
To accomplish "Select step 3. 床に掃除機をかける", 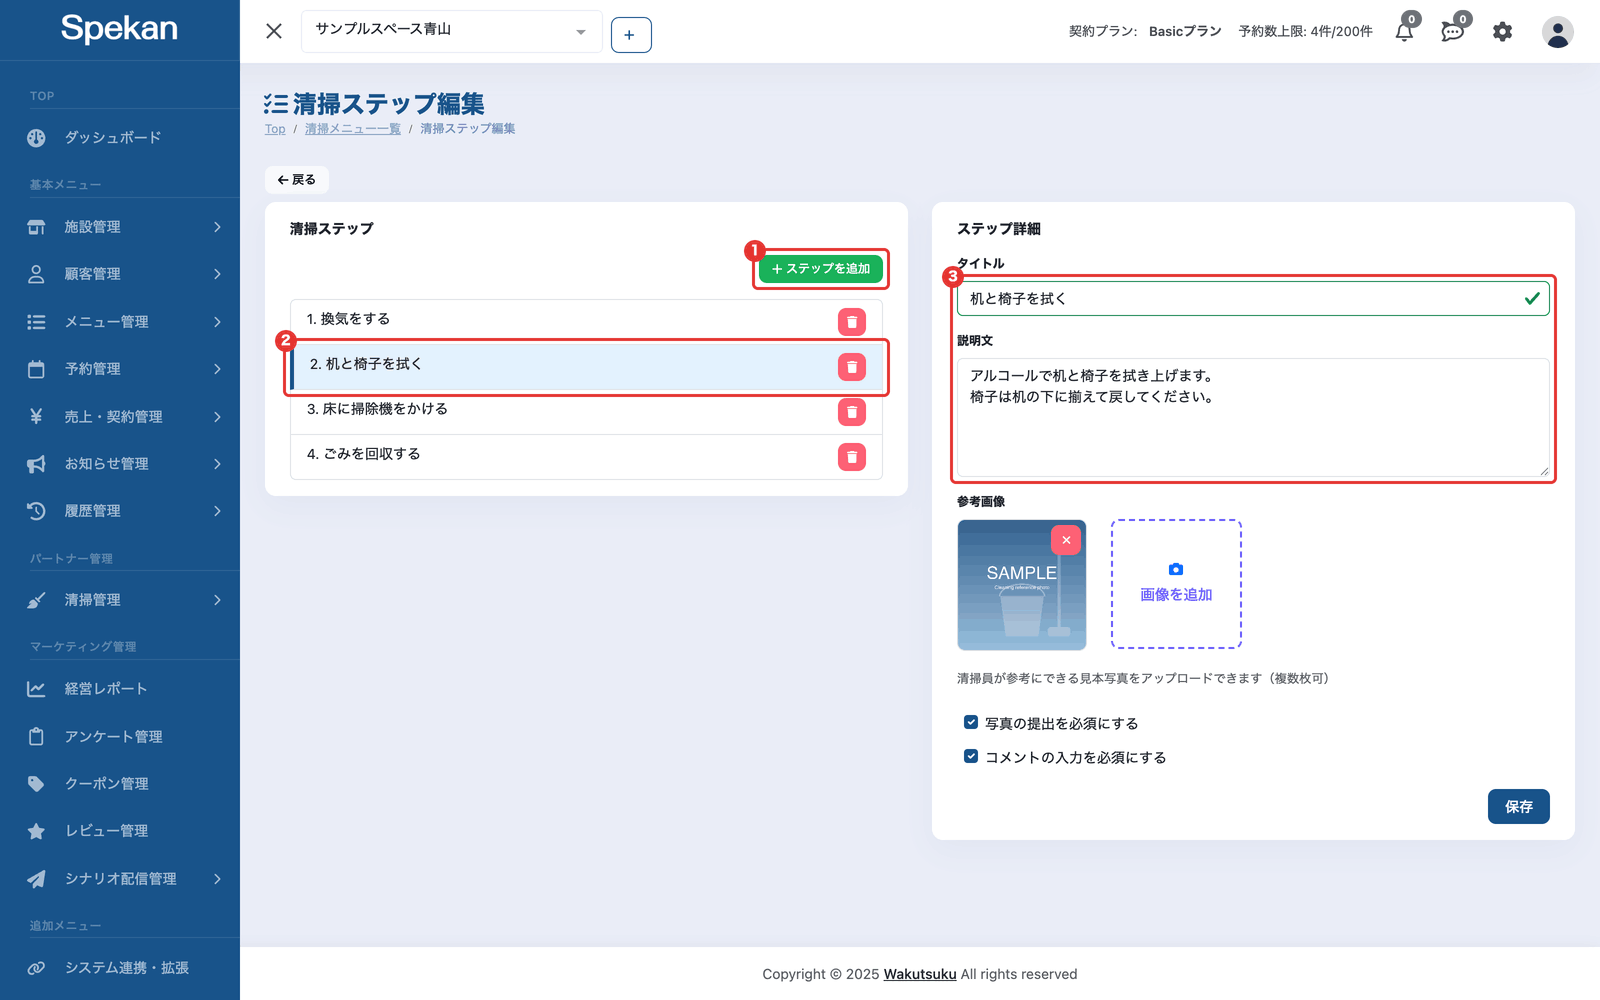I will [x=586, y=412].
